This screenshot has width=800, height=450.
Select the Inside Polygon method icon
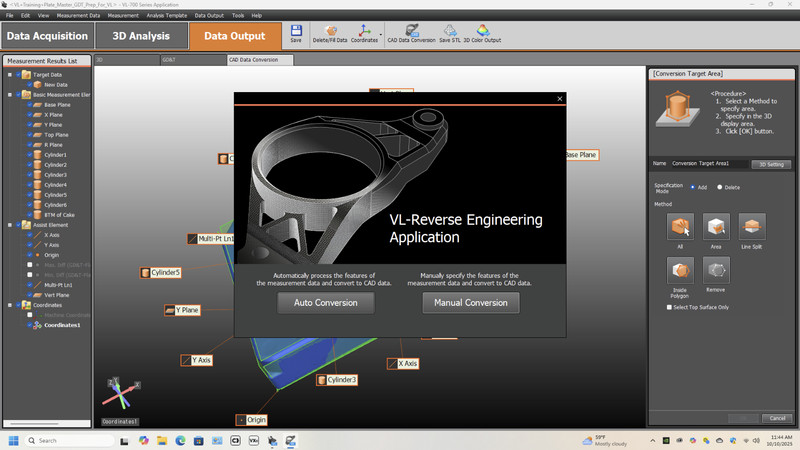click(680, 270)
